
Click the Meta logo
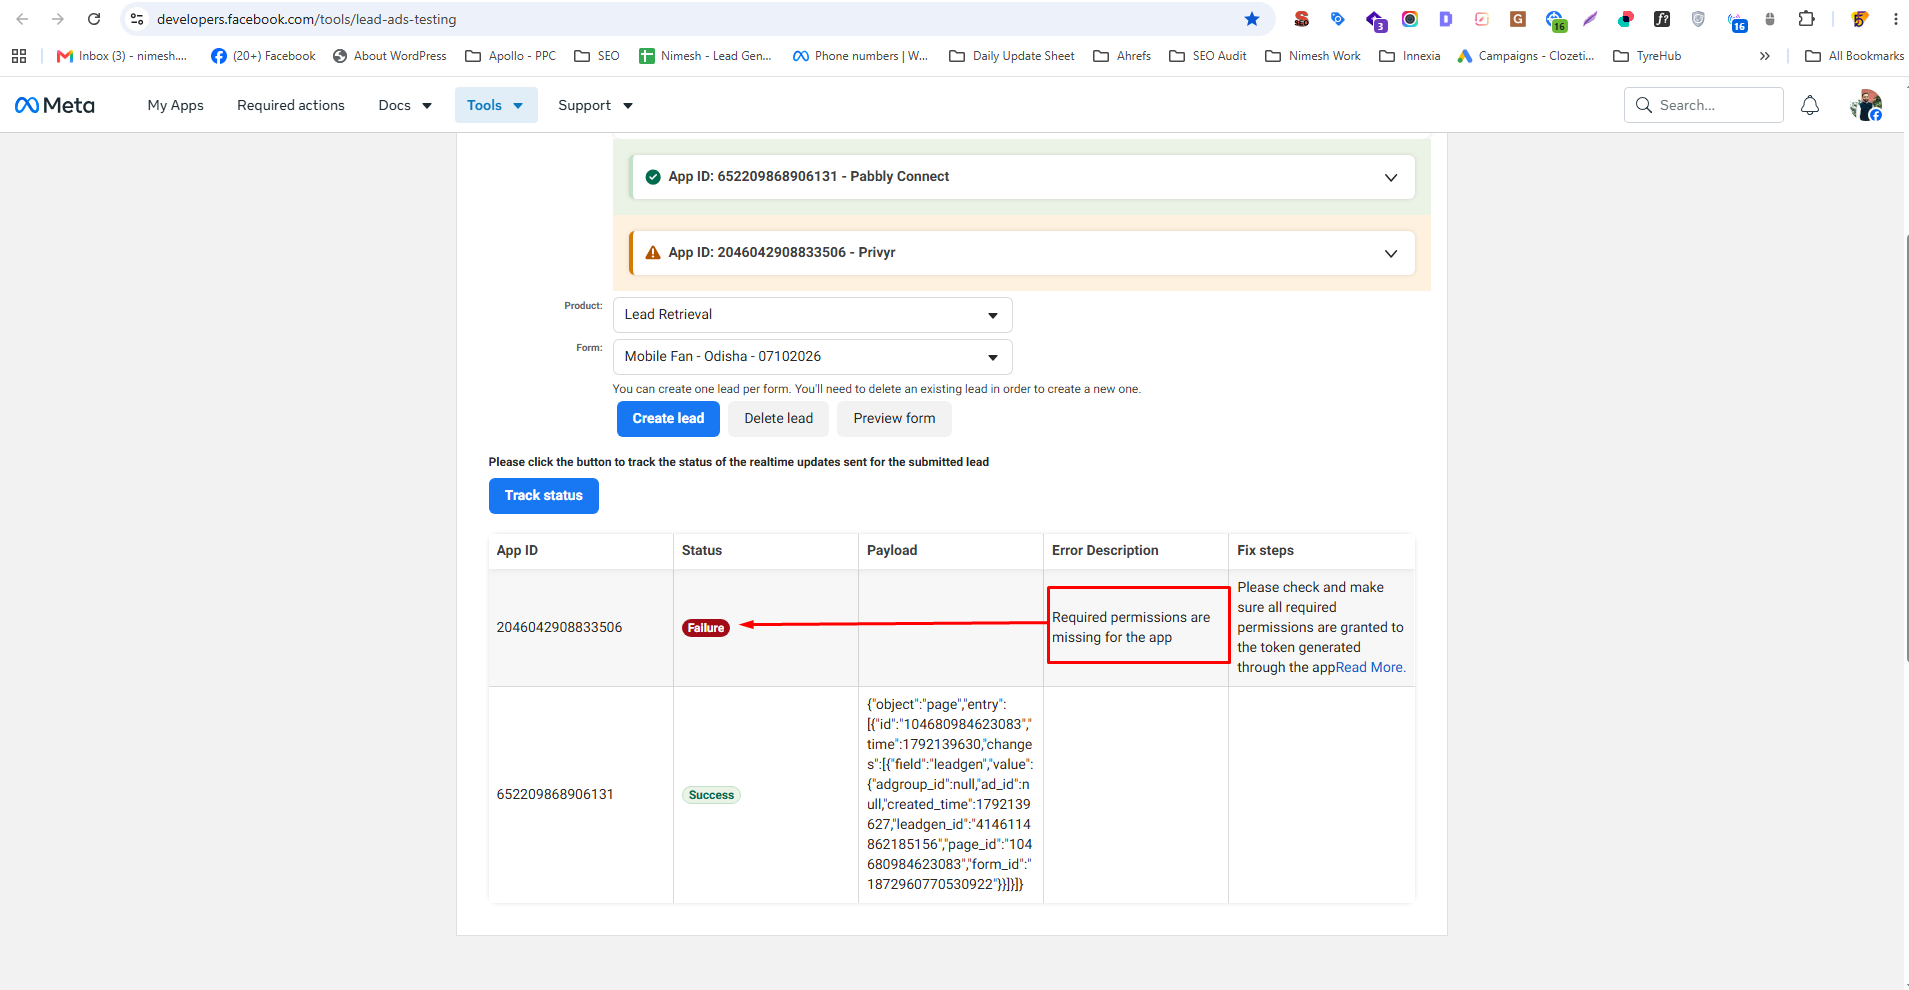click(55, 105)
